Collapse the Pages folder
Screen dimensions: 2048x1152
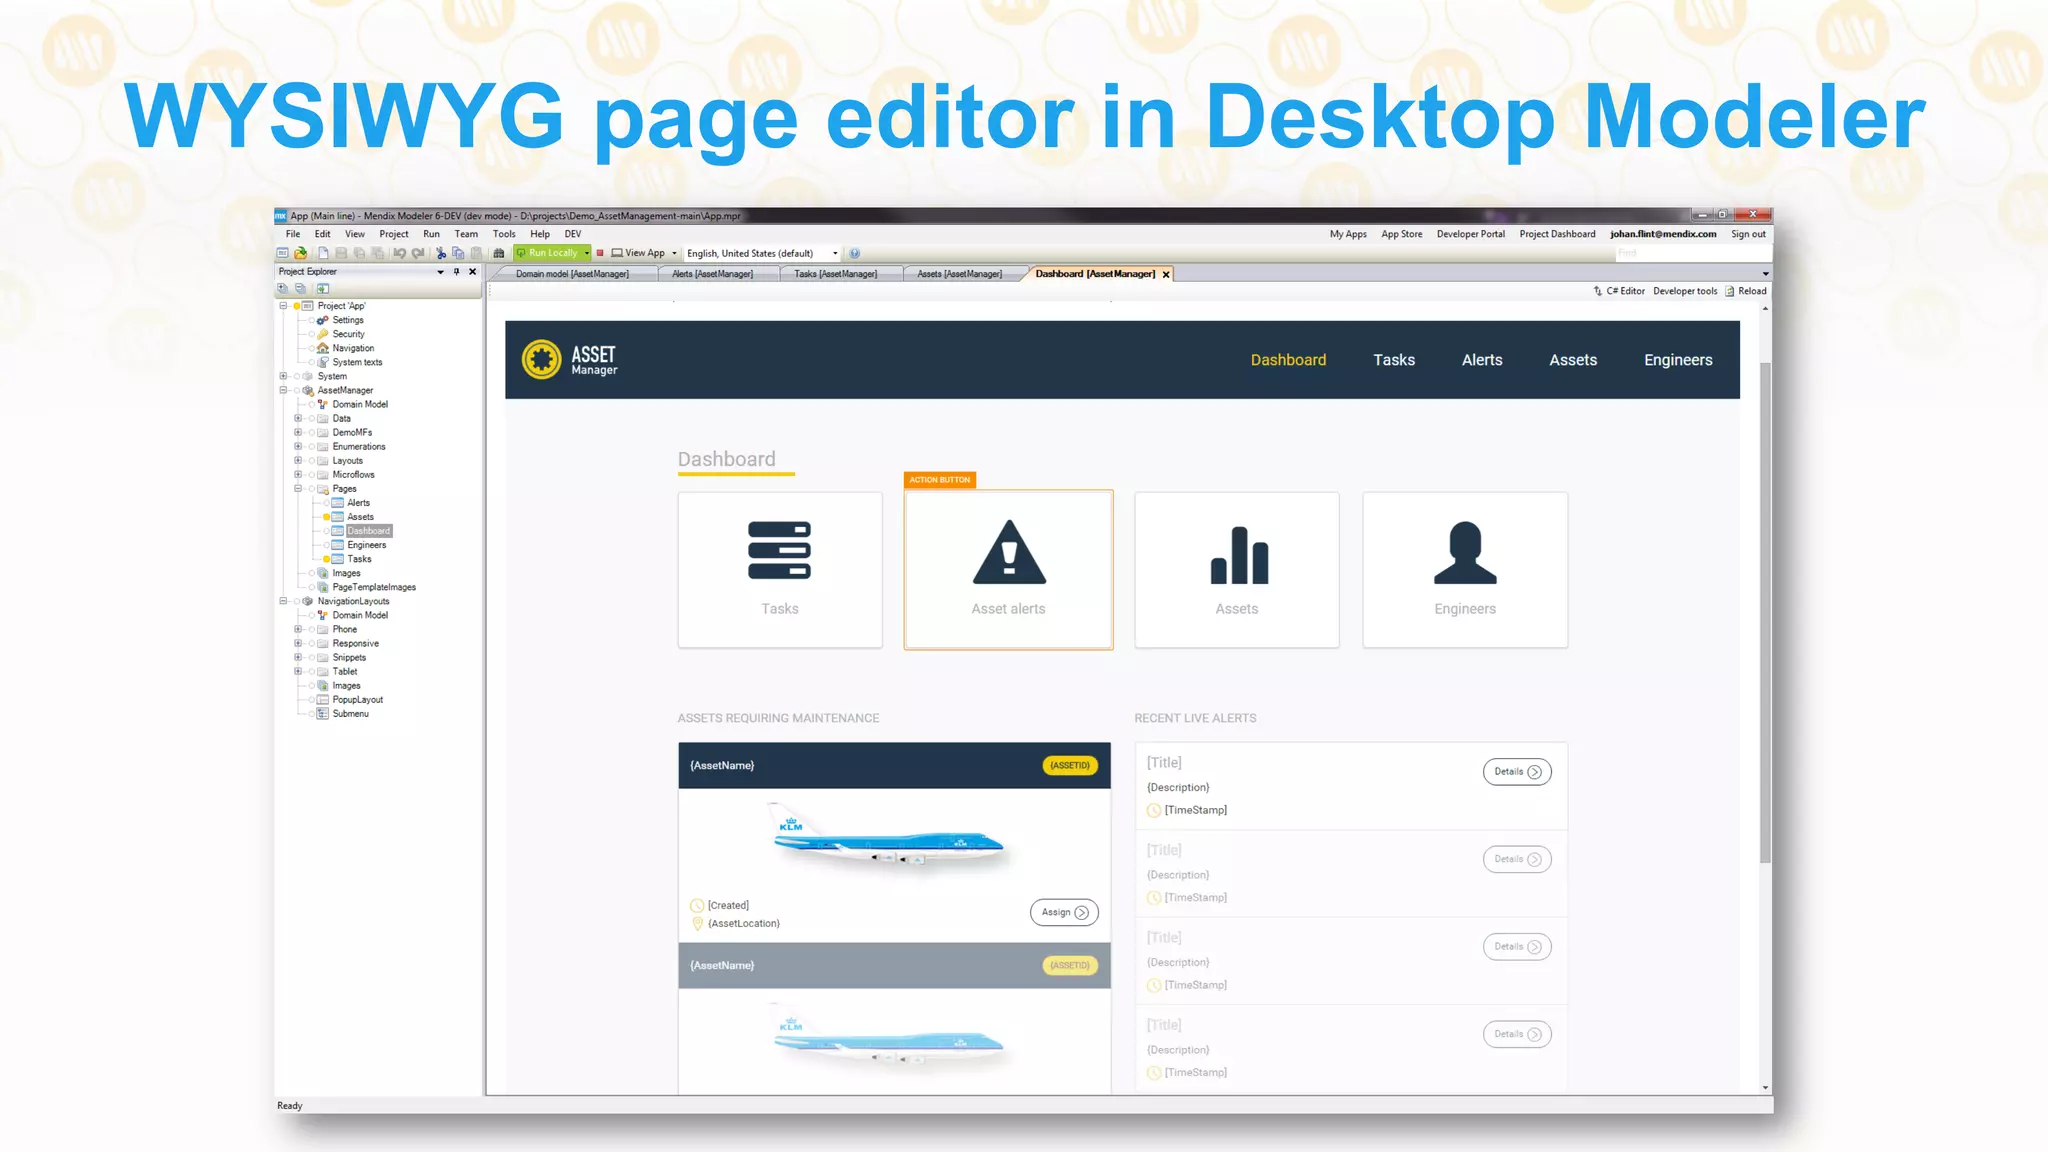click(x=298, y=488)
